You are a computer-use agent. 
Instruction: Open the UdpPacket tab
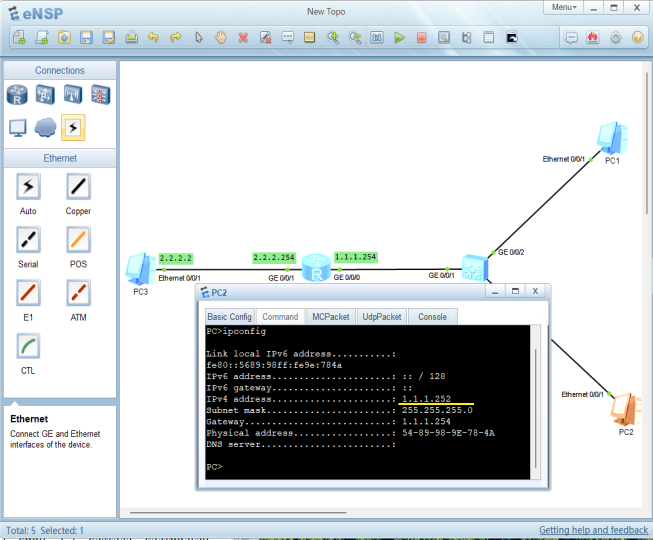pyautogui.click(x=381, y=317)
